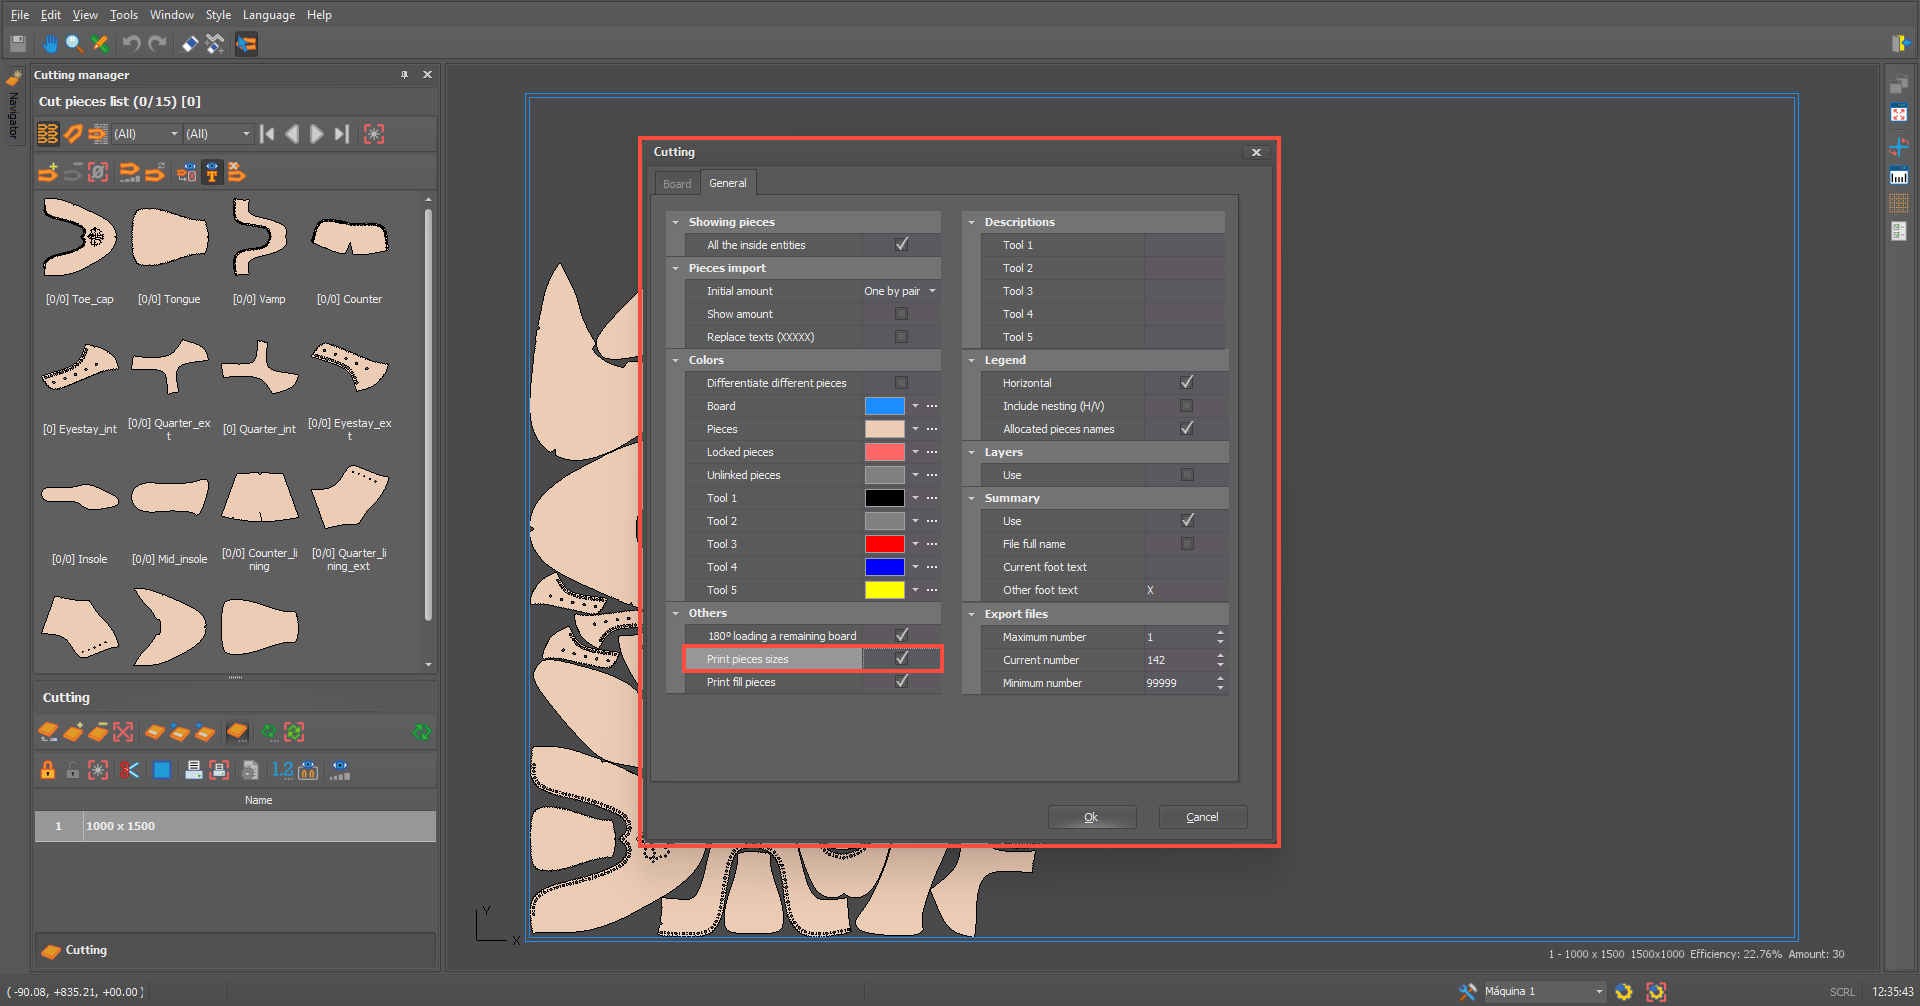Select the eraser tool in toolbar
1920x1006 pixels.
coord(189,43)
